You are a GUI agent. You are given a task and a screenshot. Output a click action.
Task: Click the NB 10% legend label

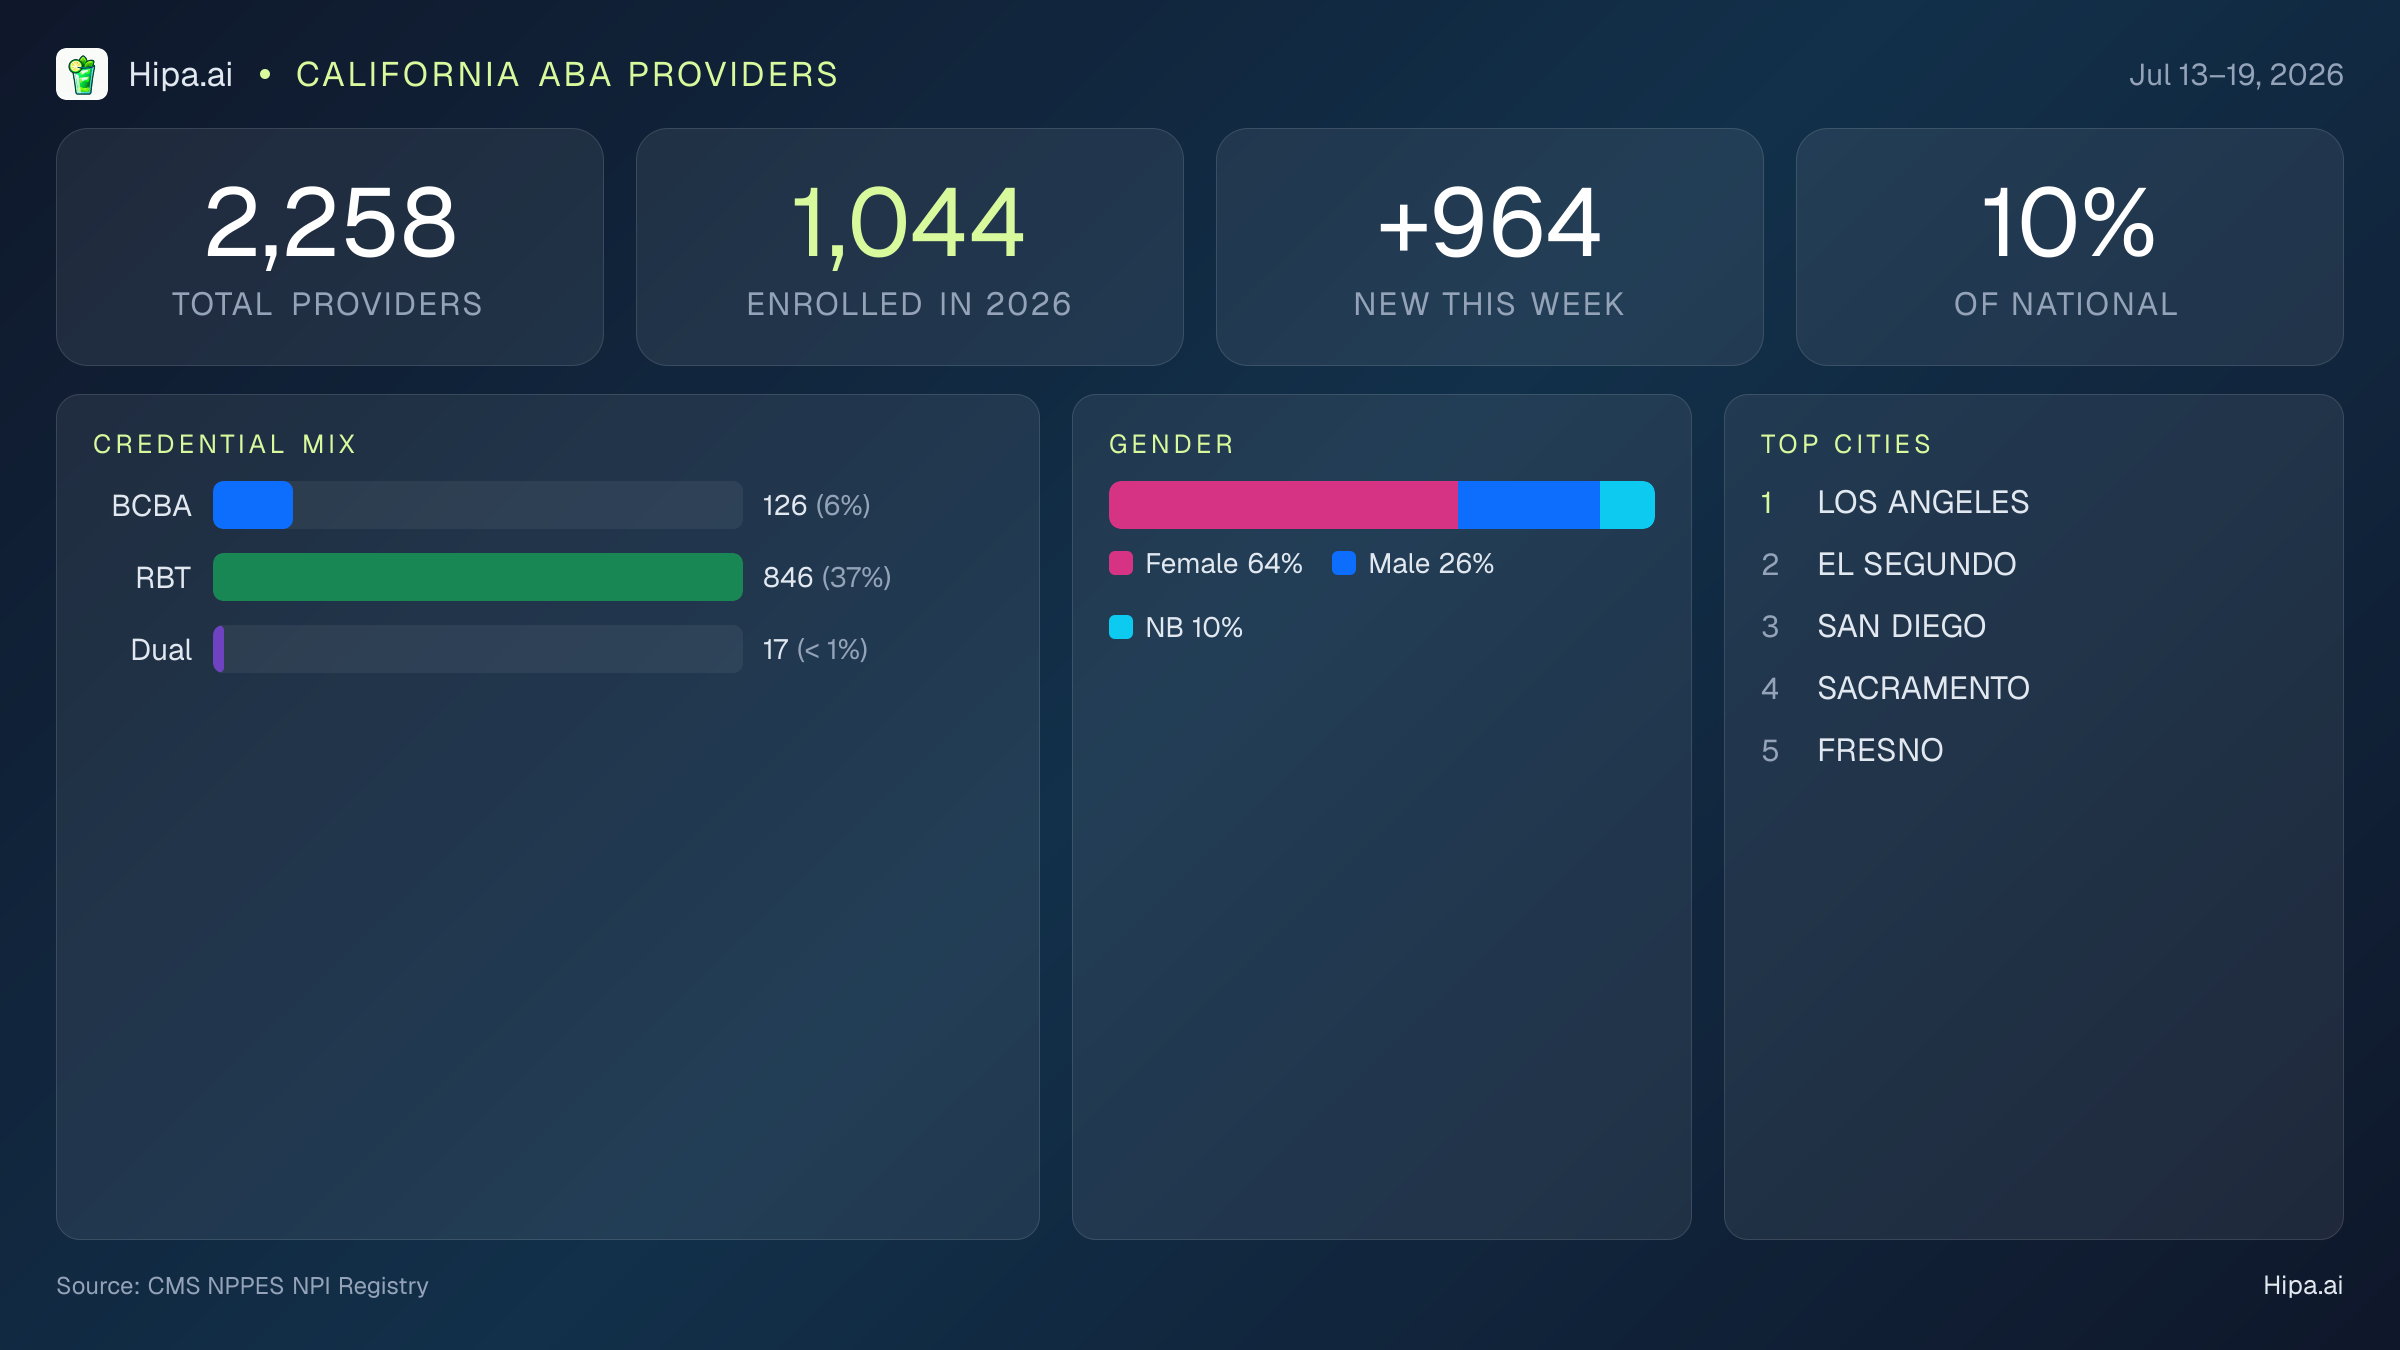pyautogui.click(x=1194, y=628)
